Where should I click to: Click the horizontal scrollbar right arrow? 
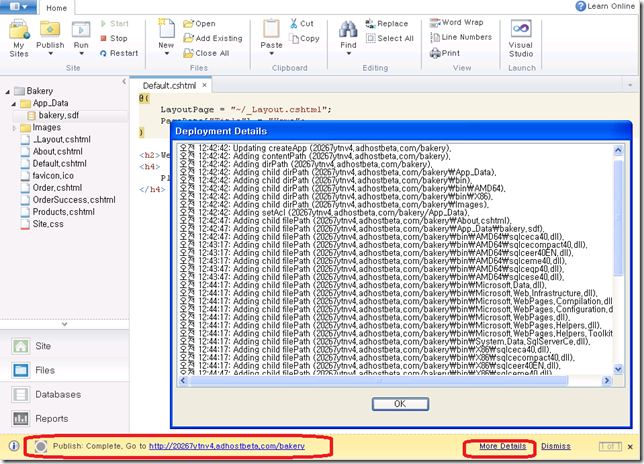(606, 381)
